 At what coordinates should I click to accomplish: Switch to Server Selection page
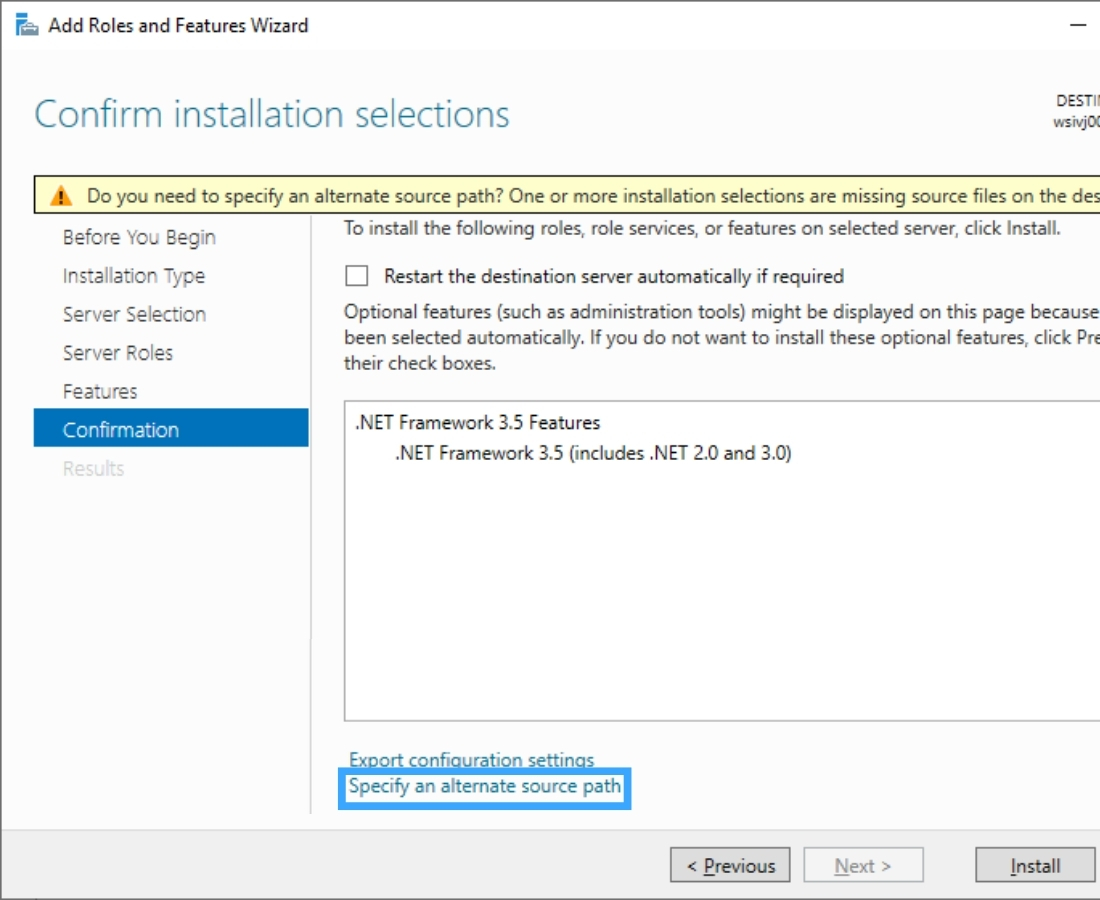[x=134, y=314]
